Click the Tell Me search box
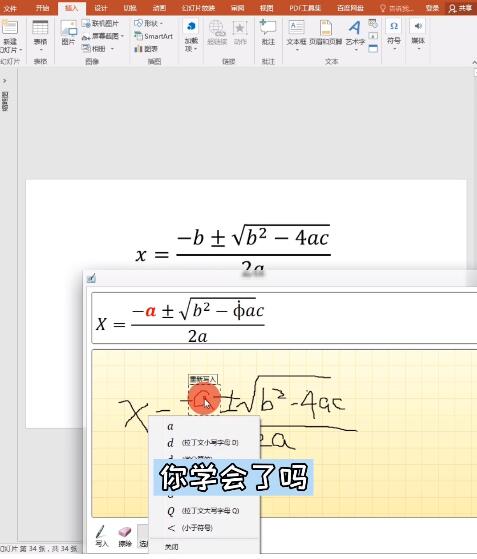The width and height of the screenshot is (477, 559). point(397,9)
